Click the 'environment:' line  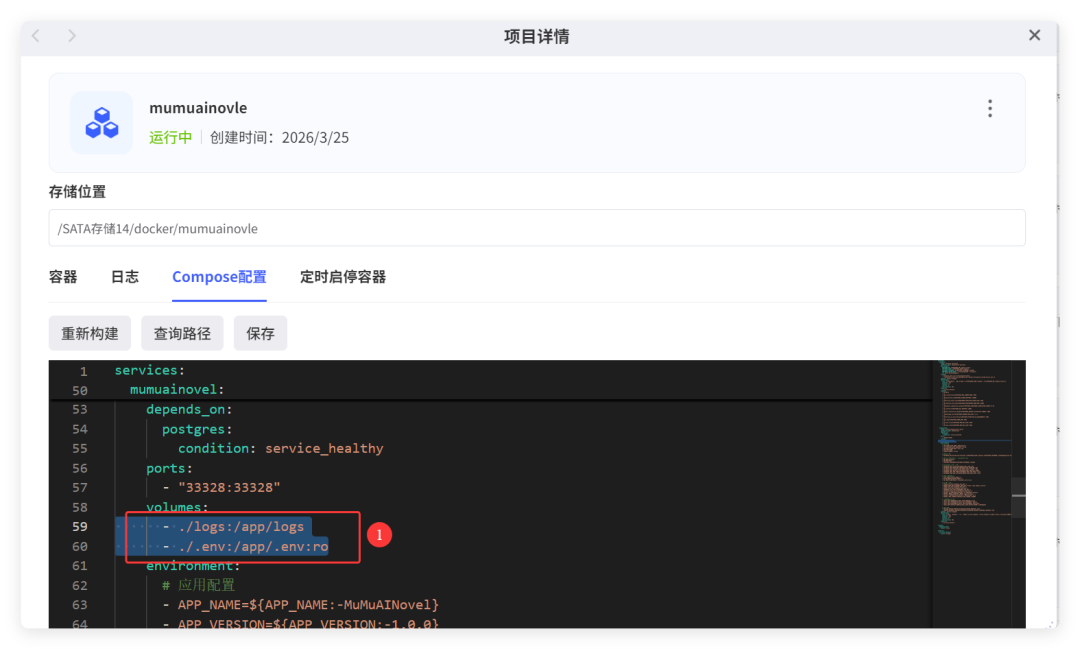click(x=193, y=566)
